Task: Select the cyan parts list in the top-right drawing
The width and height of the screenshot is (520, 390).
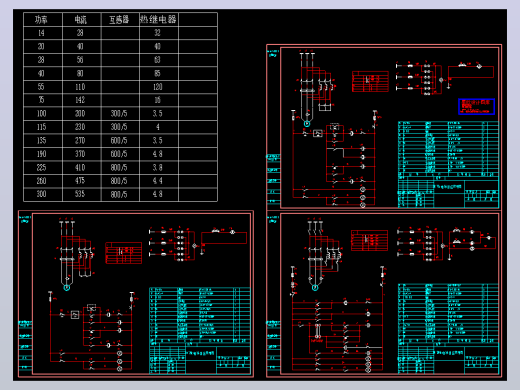Action: (448, 165)
